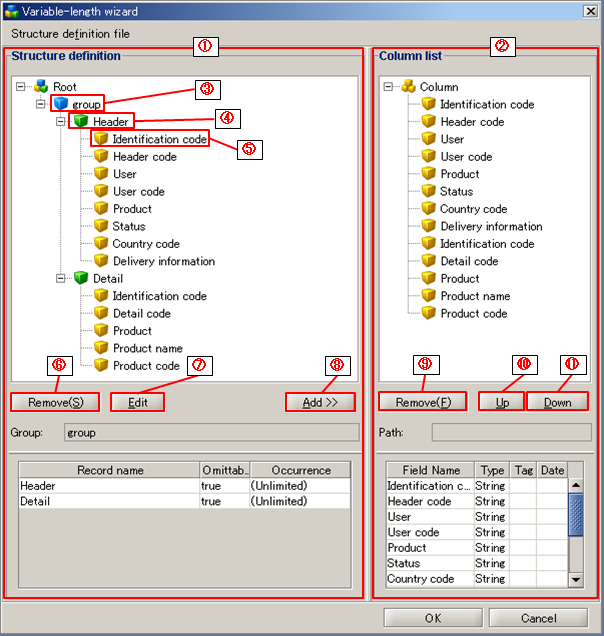This screenshot has height=636, width=604.
Task: Select Status in the Column list
Action: (456, 191)
